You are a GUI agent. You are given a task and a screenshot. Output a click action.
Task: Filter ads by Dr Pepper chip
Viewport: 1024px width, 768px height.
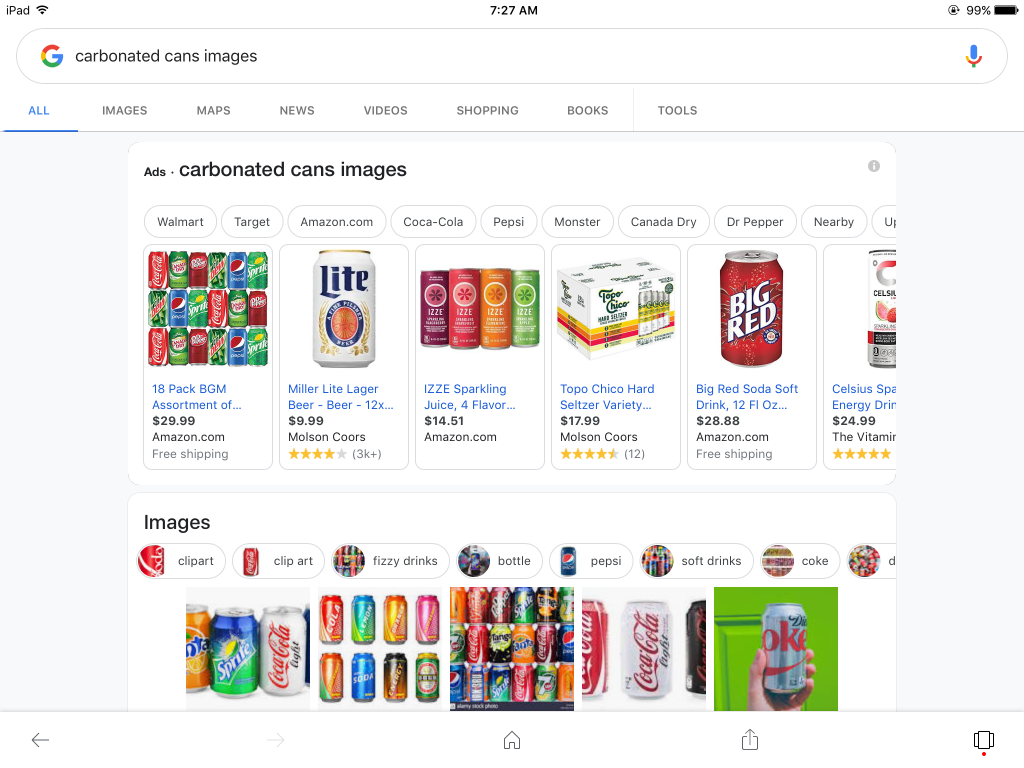pyautogui.click(x=755, y=222)
